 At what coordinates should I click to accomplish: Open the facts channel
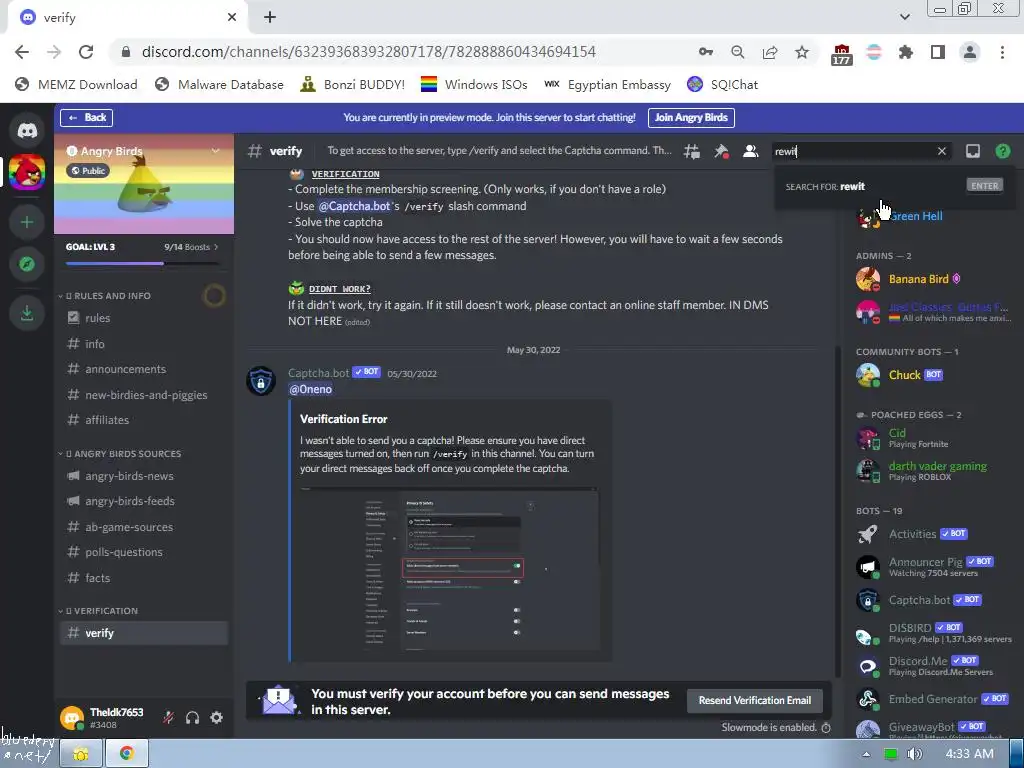pos(144,578)
